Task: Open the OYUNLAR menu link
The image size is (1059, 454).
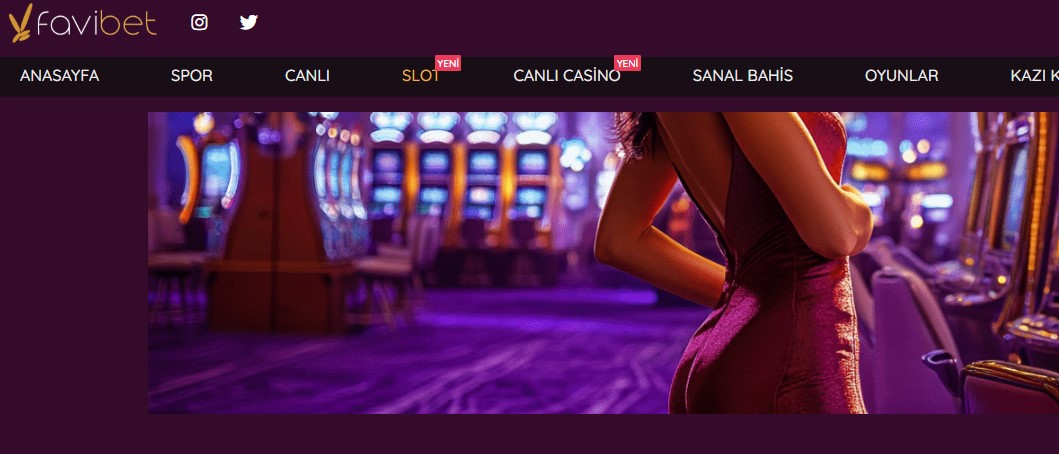Action: point(902,76)
